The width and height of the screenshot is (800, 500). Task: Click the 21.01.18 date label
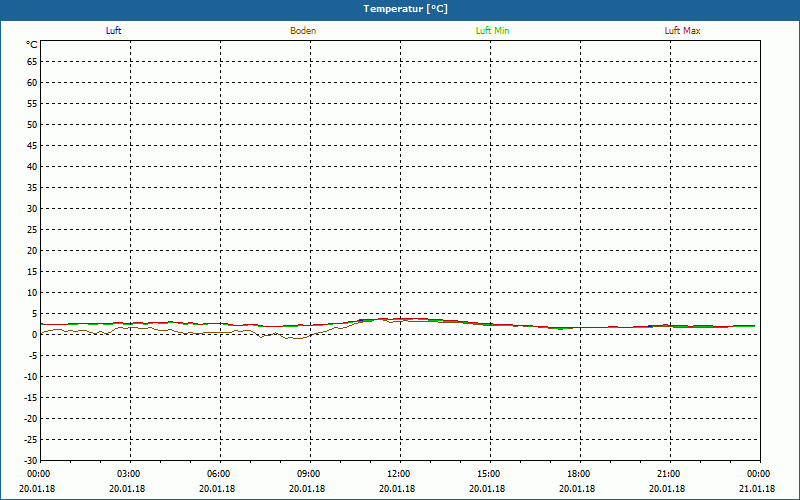pos(757,489)
